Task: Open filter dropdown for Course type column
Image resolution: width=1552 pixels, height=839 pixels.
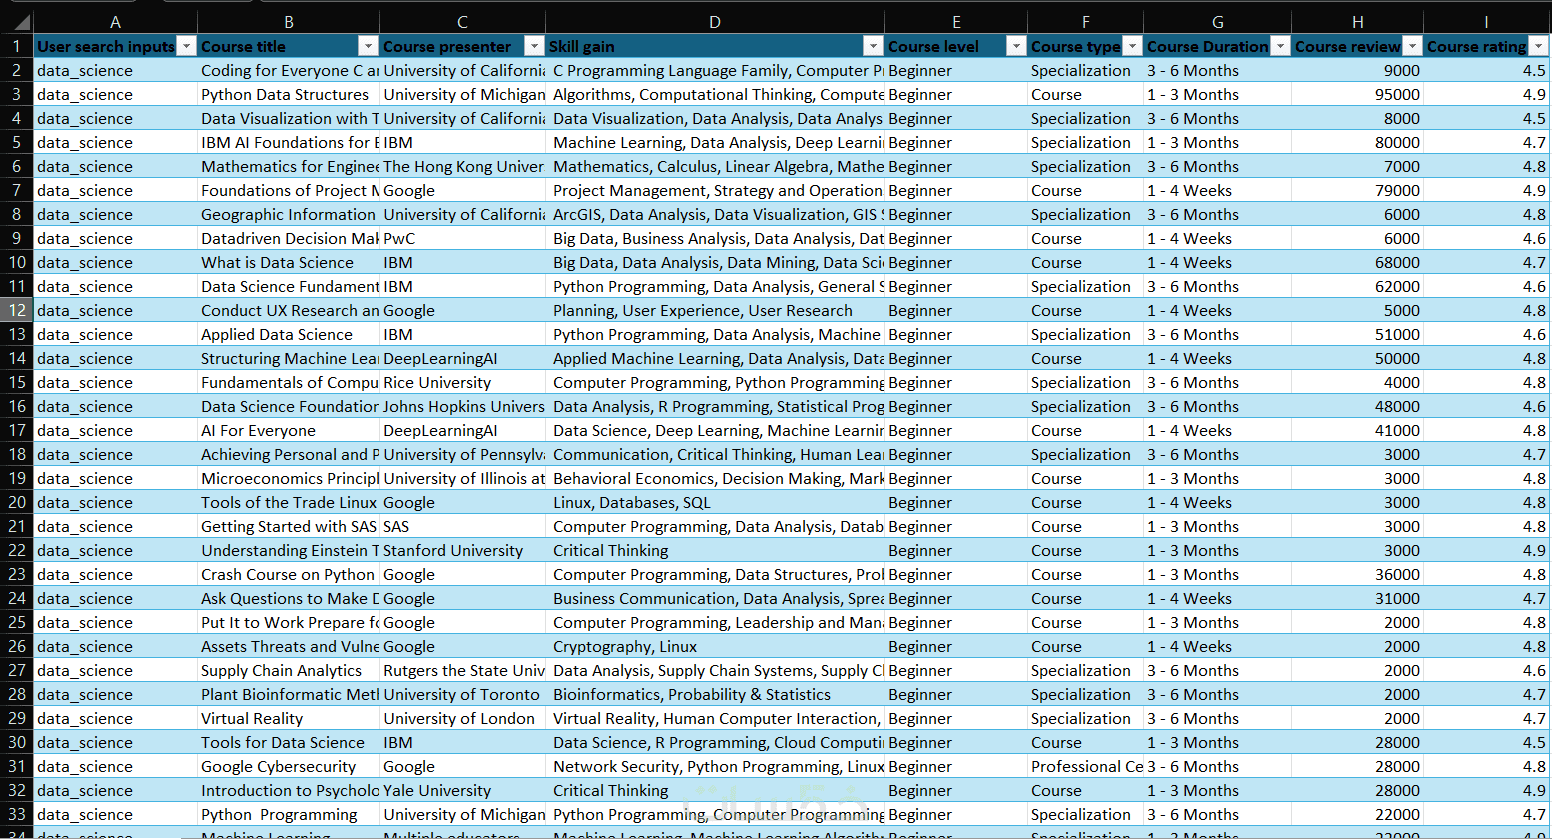Action: 1132,46
